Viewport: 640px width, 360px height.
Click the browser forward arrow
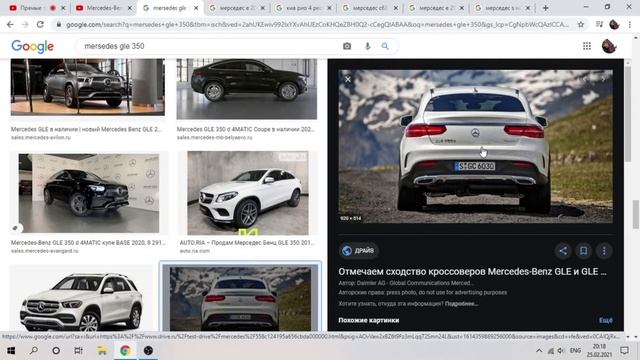coord(25,24)
